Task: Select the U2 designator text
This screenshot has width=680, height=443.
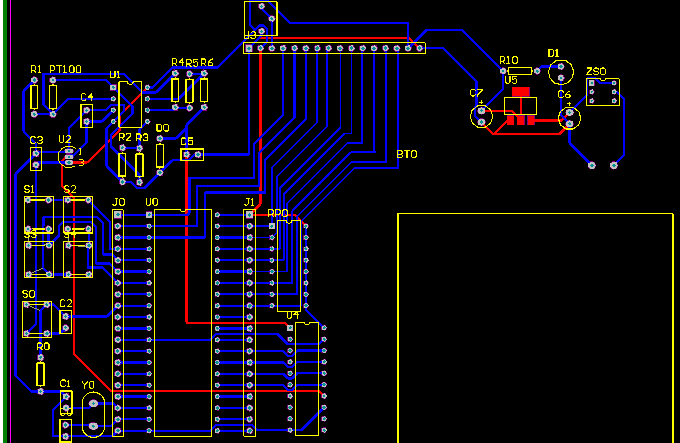Action: (x=65, y=139)
